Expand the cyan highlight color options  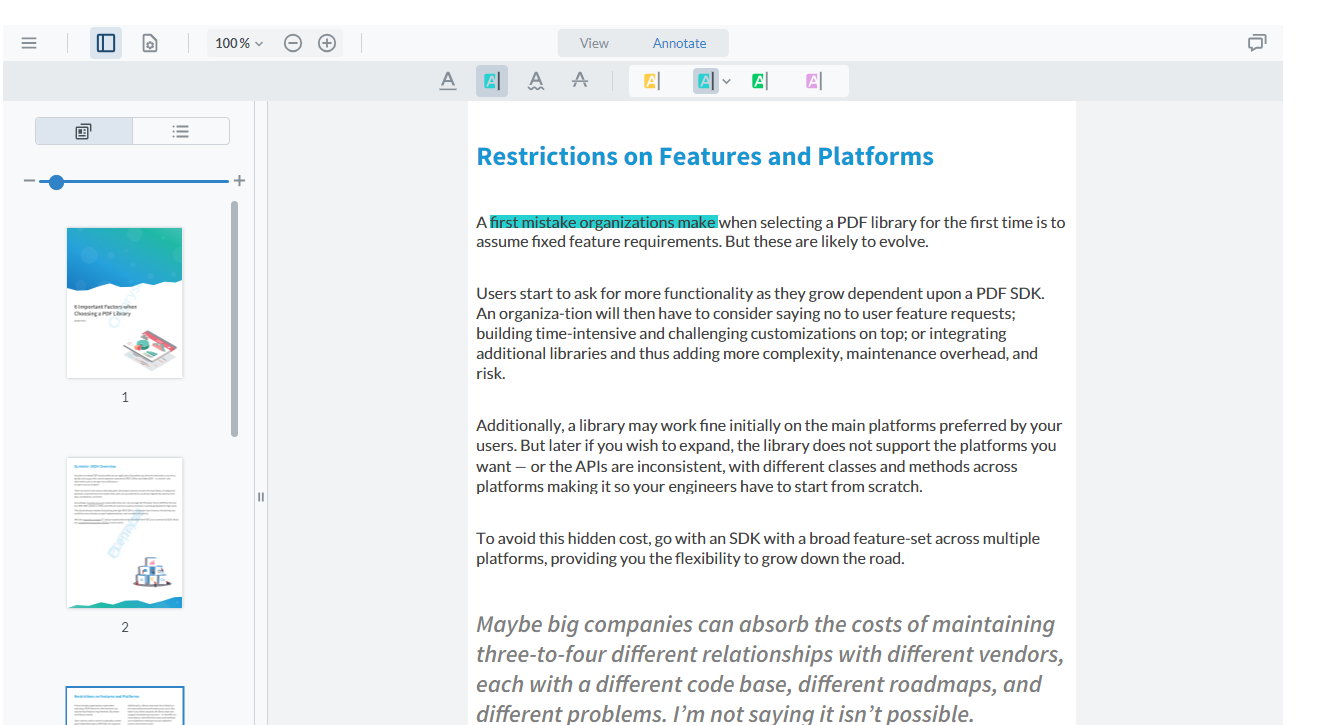[727, 81]
